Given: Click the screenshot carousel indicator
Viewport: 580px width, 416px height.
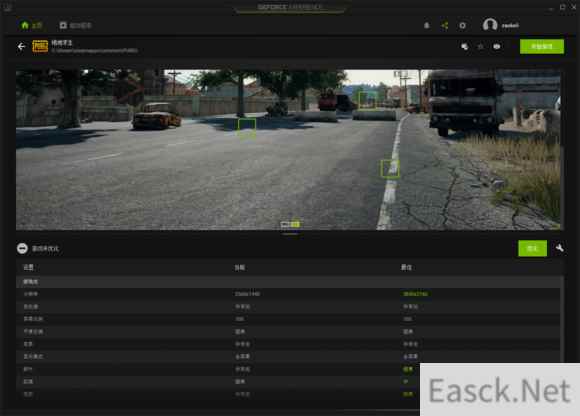Looking at the screenshot, I should 290,224.
